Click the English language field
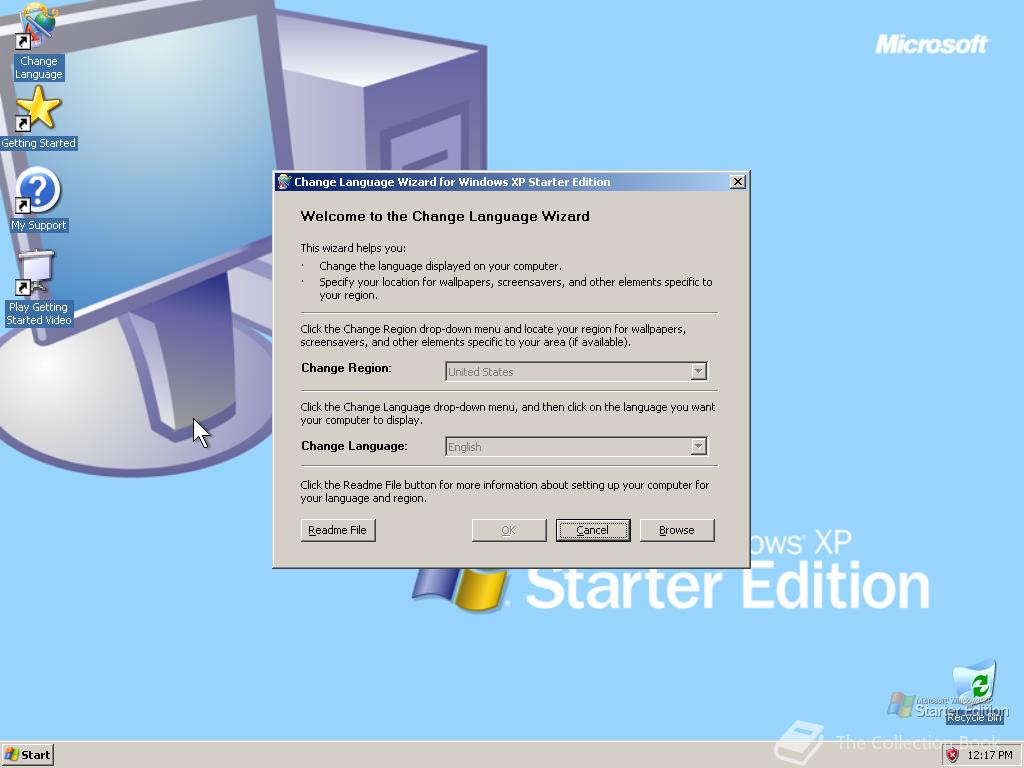Viewport: 1024px width, 768px height. pos(576,447)
